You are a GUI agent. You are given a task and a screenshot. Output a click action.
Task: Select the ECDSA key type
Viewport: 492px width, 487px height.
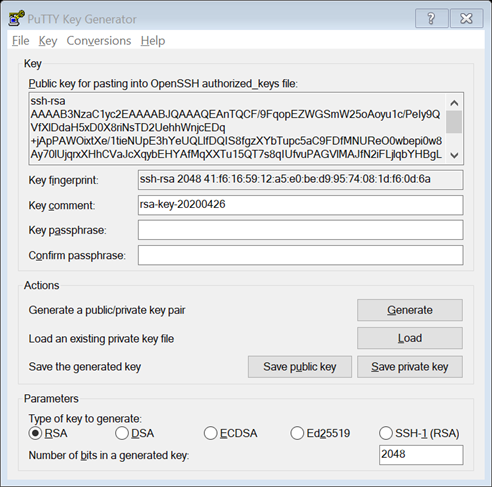pos(231,433)
